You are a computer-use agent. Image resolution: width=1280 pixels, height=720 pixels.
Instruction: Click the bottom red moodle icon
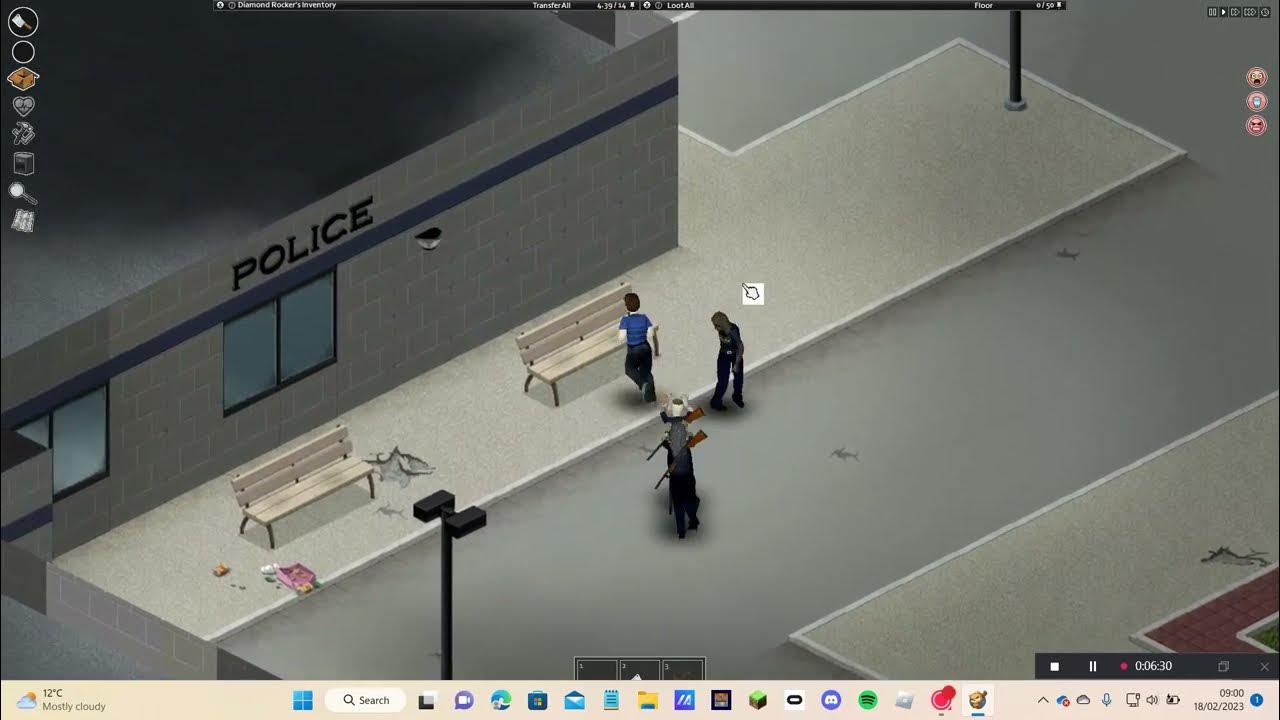tap(1256, 125)
